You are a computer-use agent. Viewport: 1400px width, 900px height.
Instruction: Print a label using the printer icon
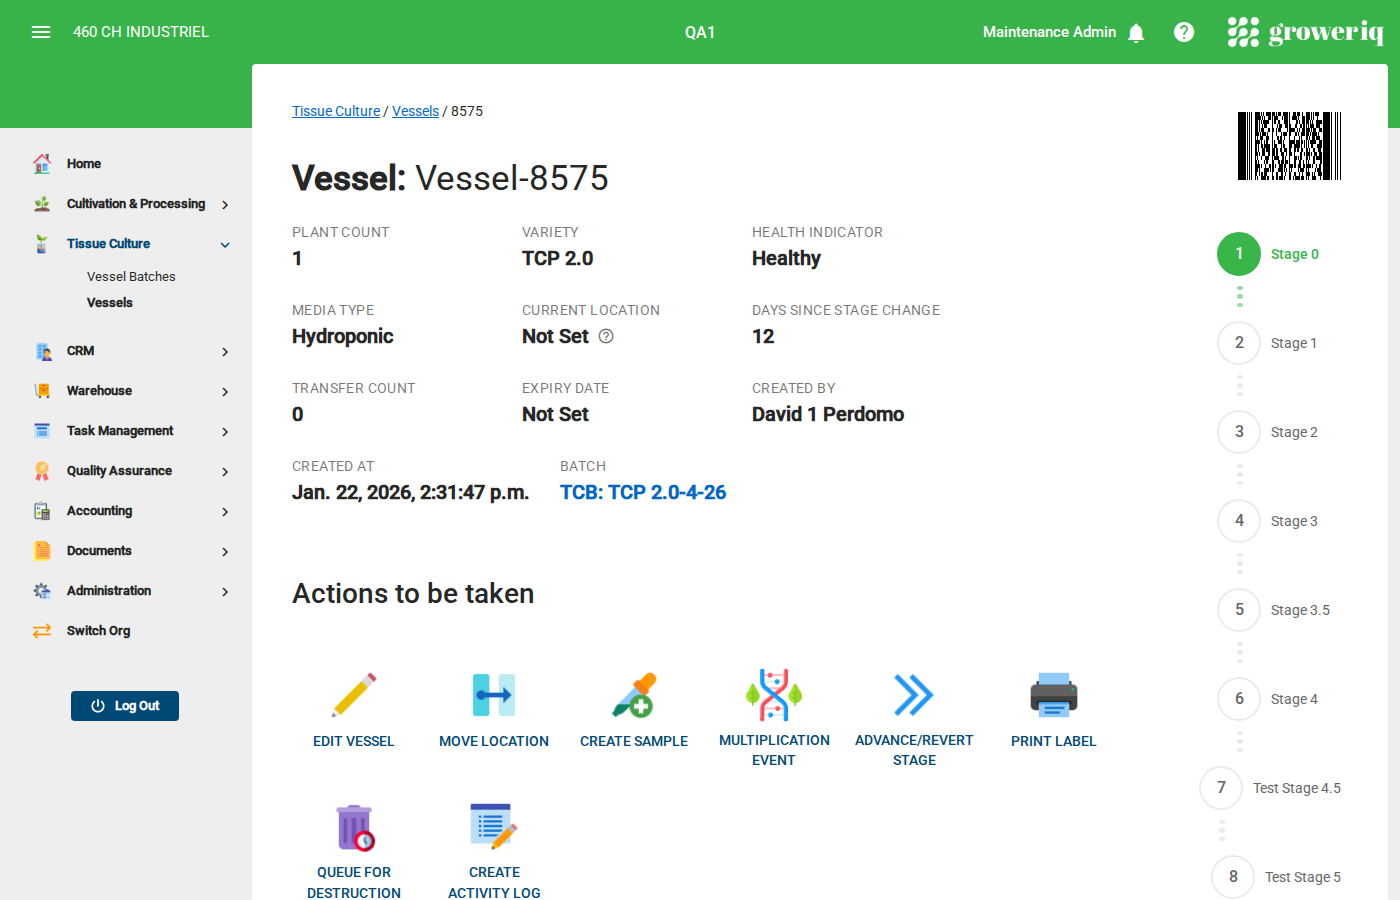pyautogui.click(x=1053, y=695)
